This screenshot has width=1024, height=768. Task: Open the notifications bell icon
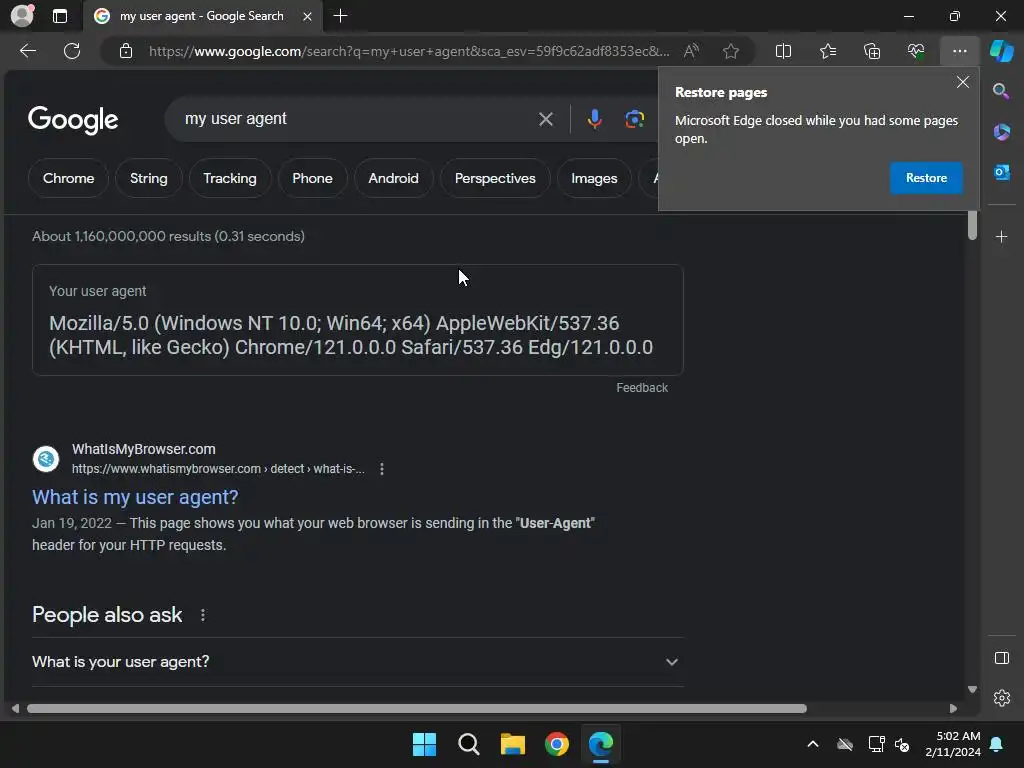pos(997,744)
